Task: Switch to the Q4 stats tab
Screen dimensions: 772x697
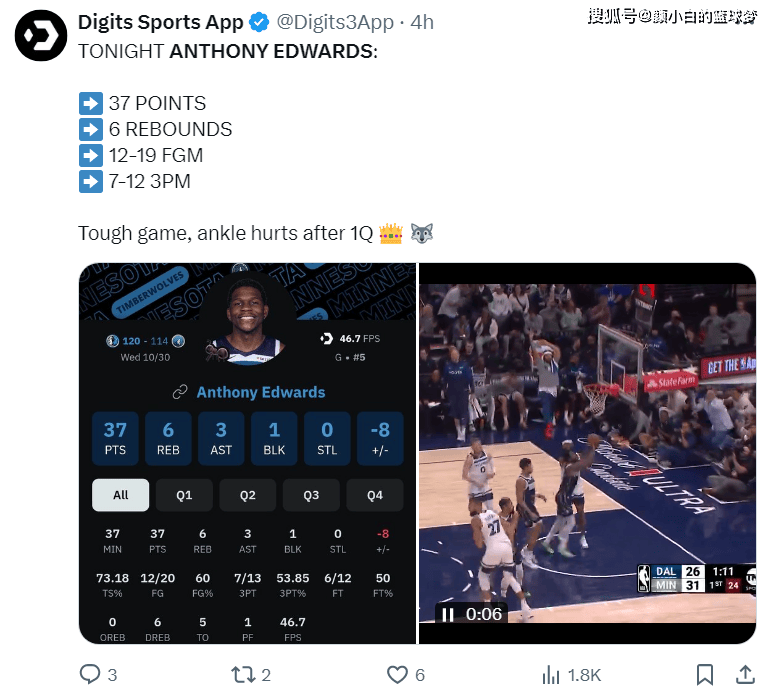Action: (x=375, y=495)
